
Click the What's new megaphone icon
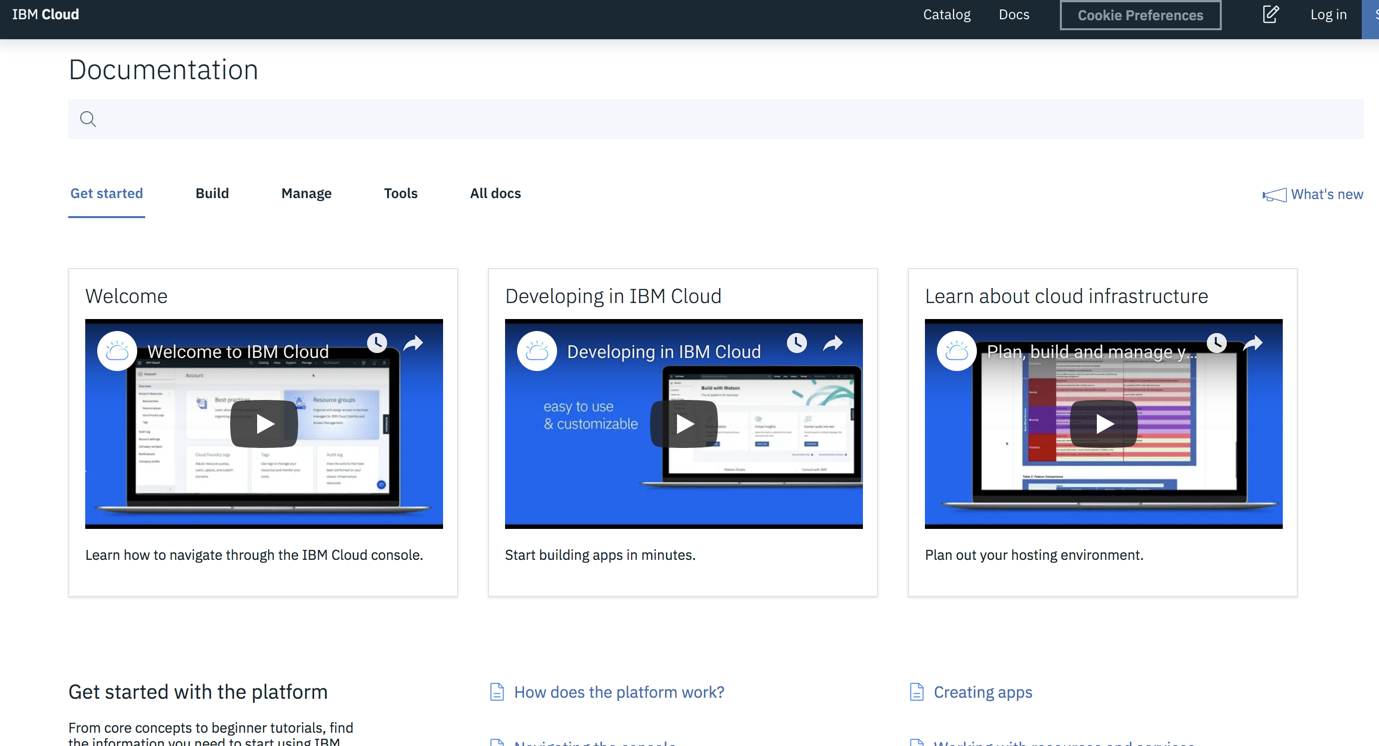pyautogui.click(x=1274, y=194)
